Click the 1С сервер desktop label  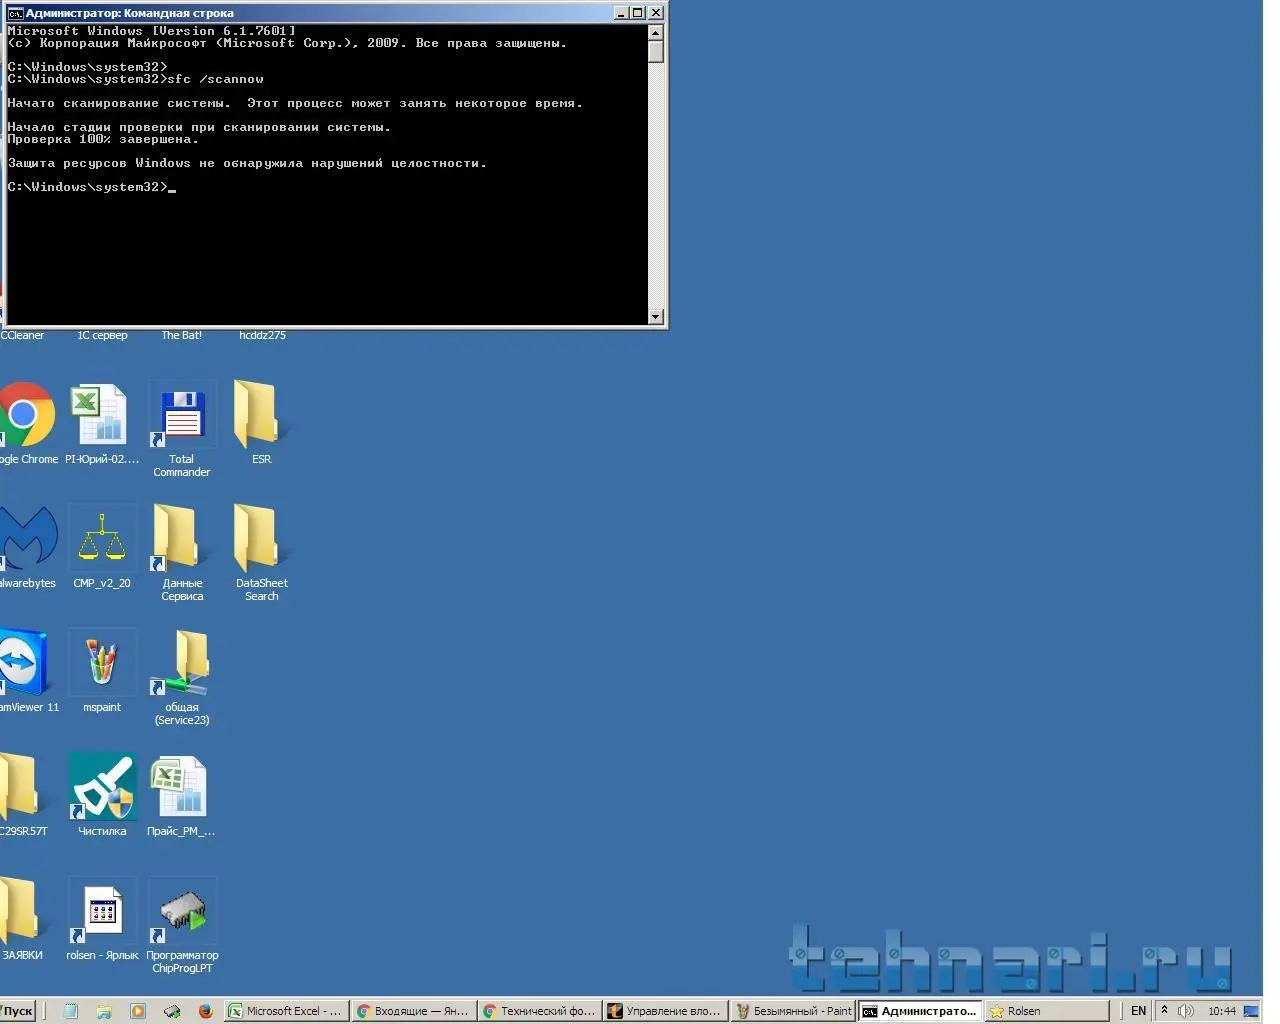pos(102,335)
